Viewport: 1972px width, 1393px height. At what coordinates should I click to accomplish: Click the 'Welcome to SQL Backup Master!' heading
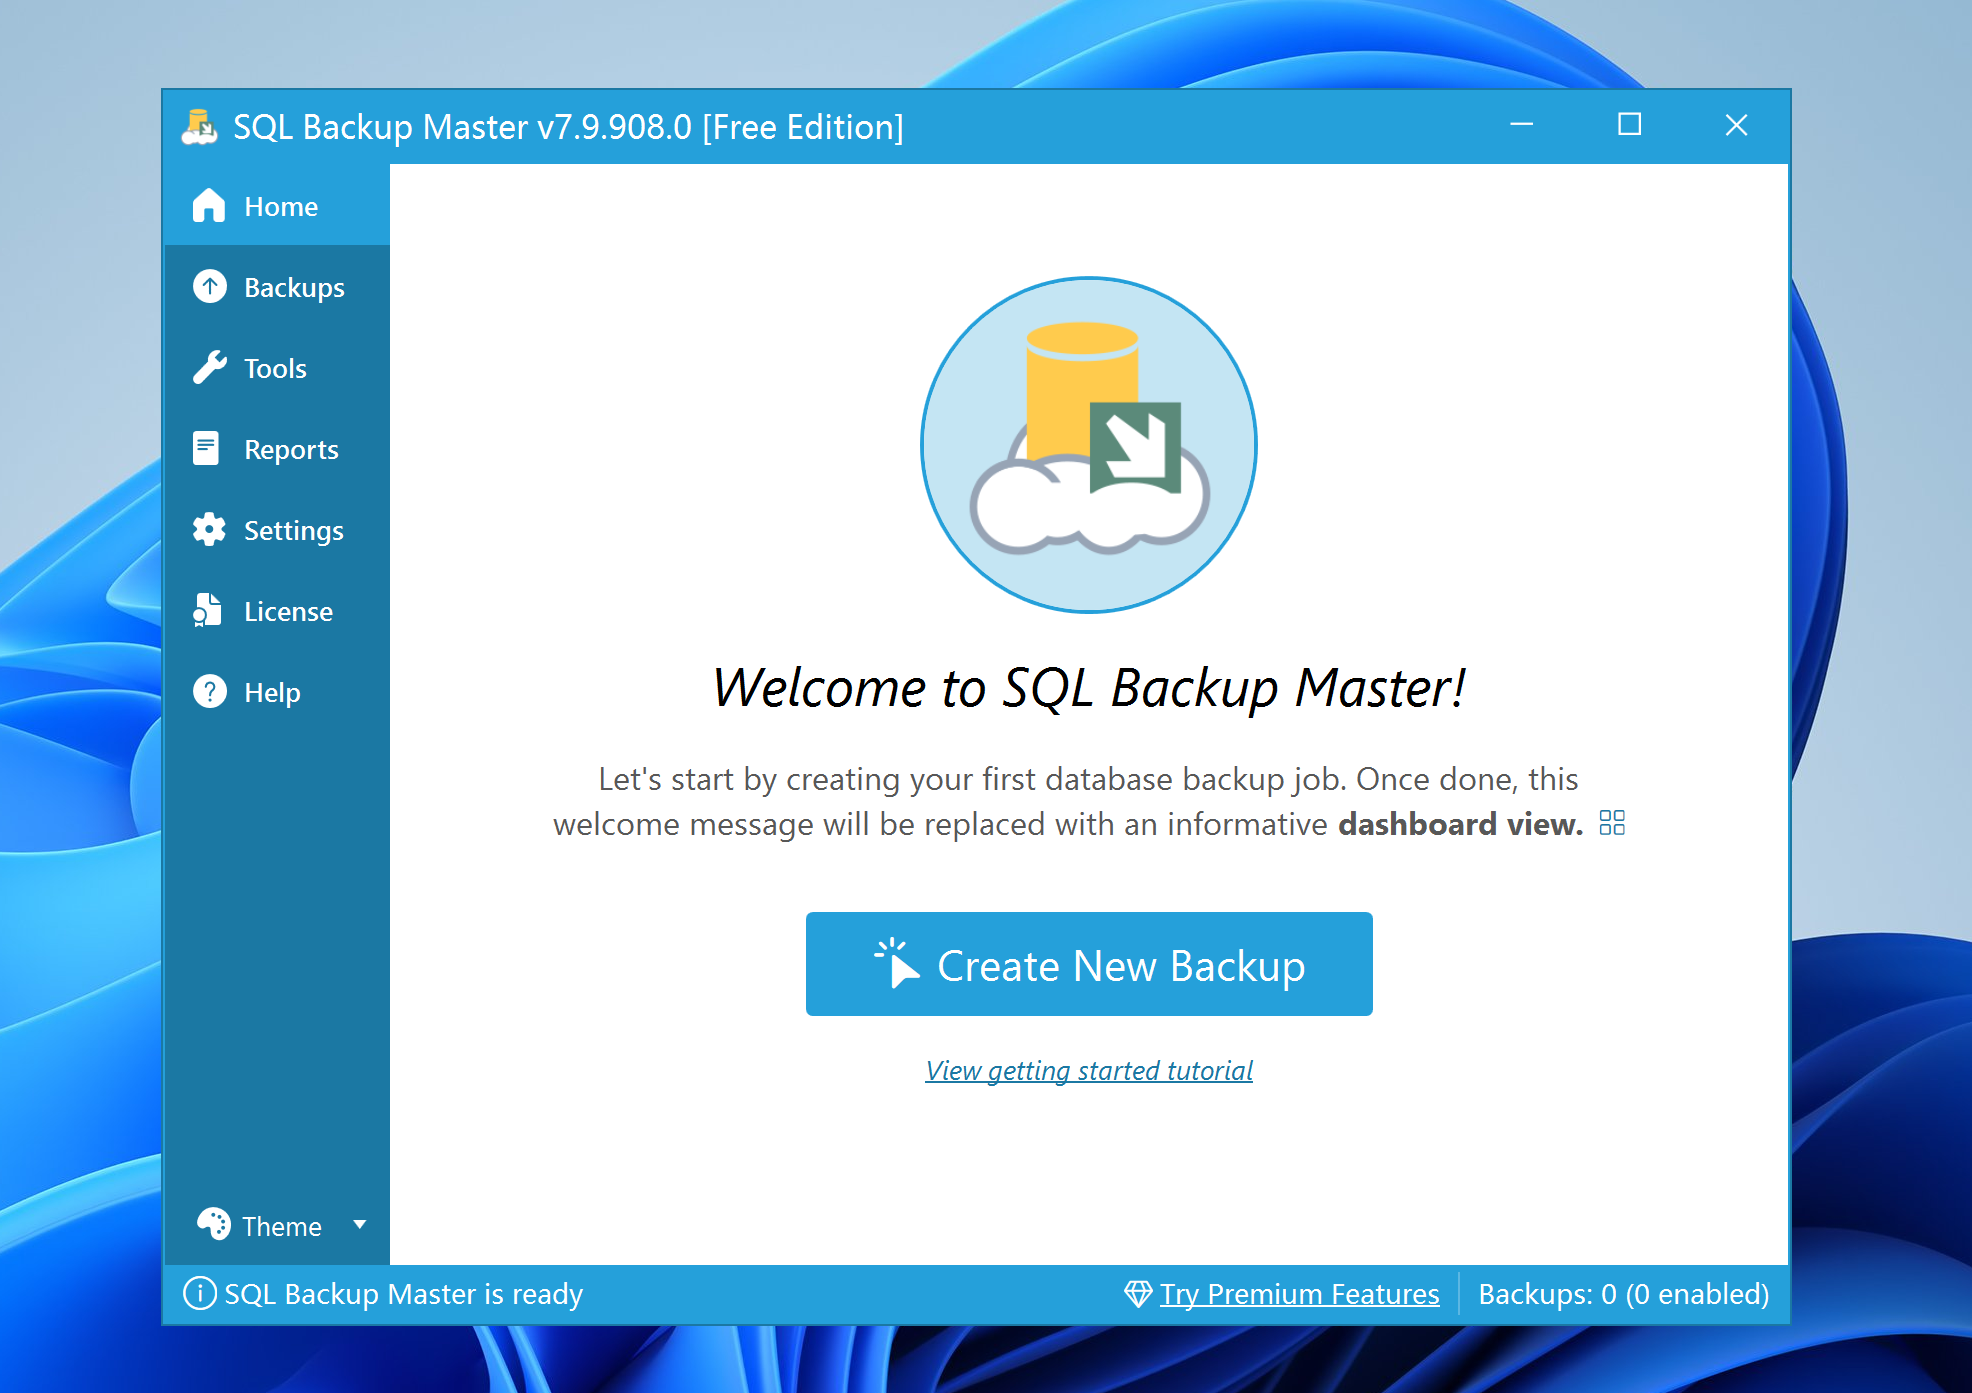tap(1089, 688)
